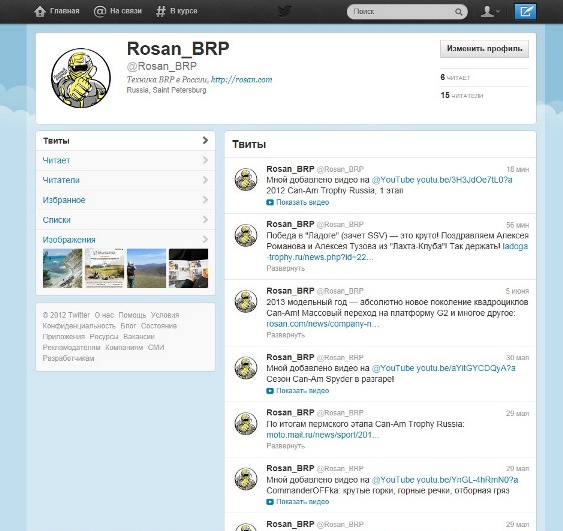Click the chevron next to Изображения

(205, 239)
